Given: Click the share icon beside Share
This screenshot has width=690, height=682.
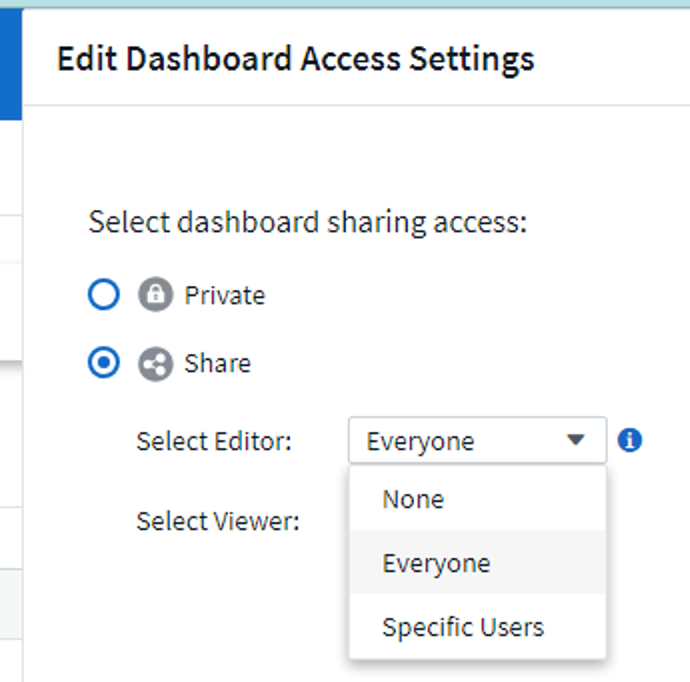Looking at the screenshot, I should click(x=155, y=364).
